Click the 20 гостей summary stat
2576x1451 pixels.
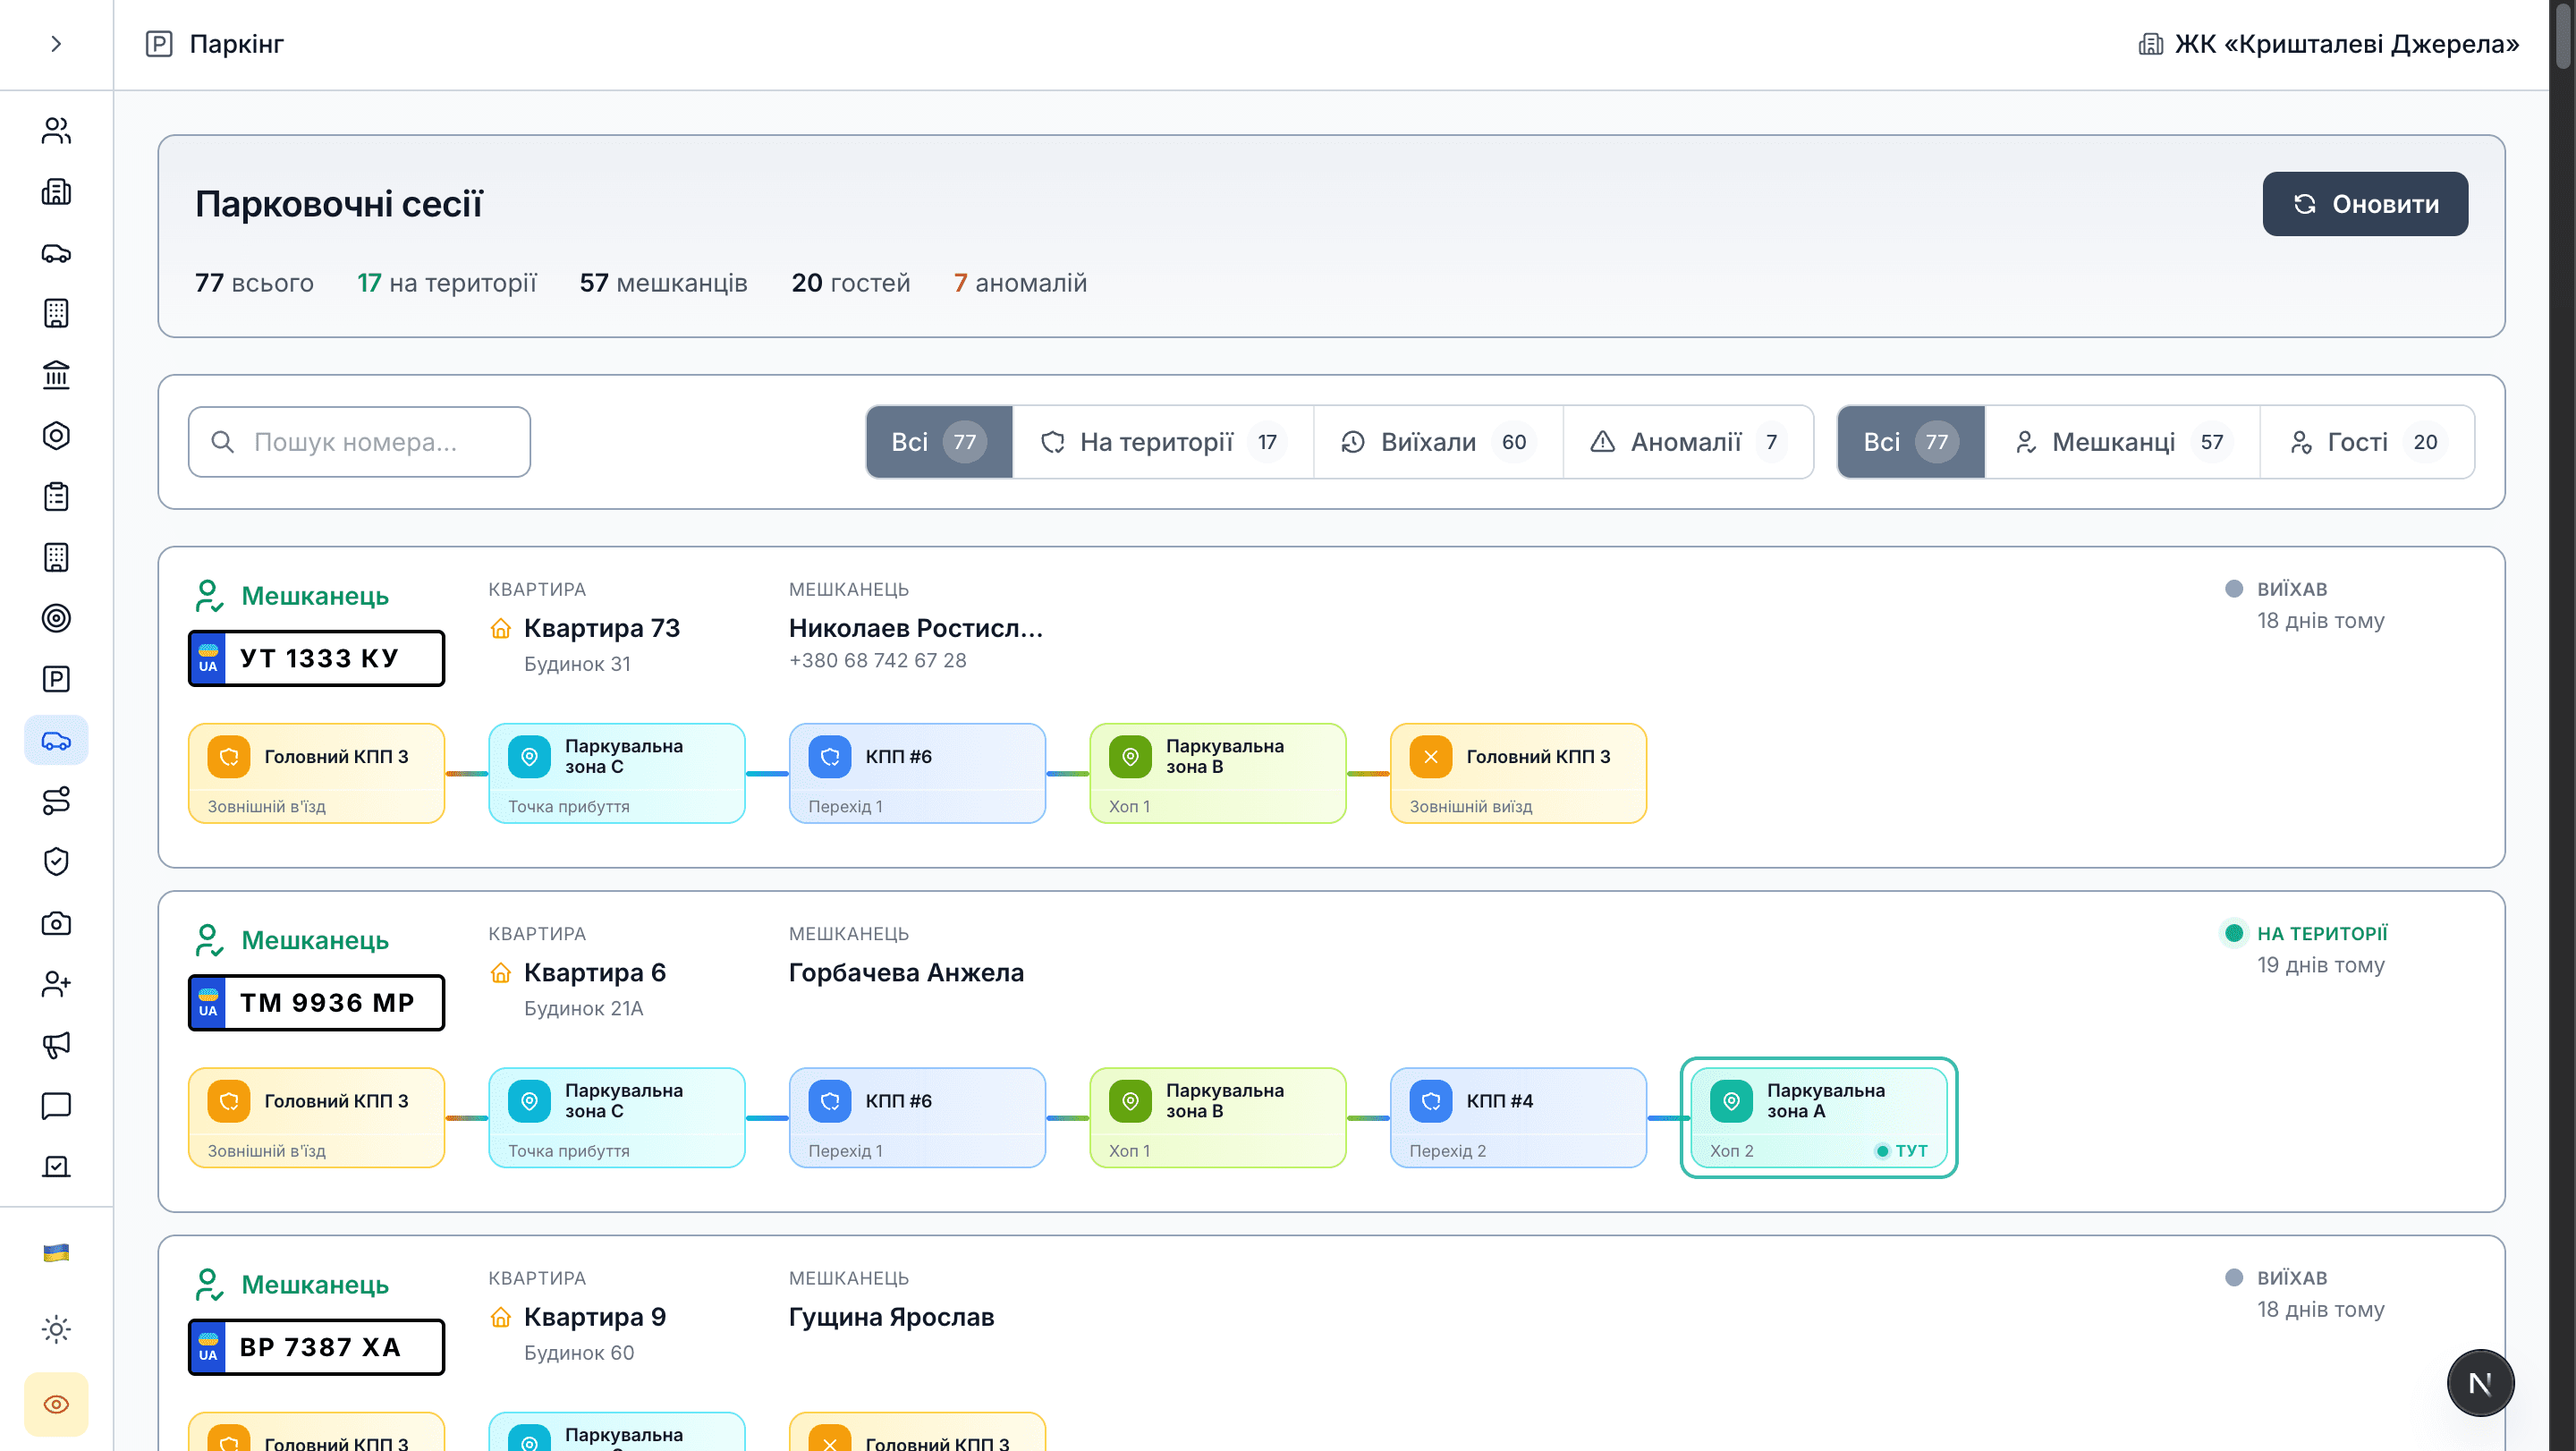(x=850, y=283)
